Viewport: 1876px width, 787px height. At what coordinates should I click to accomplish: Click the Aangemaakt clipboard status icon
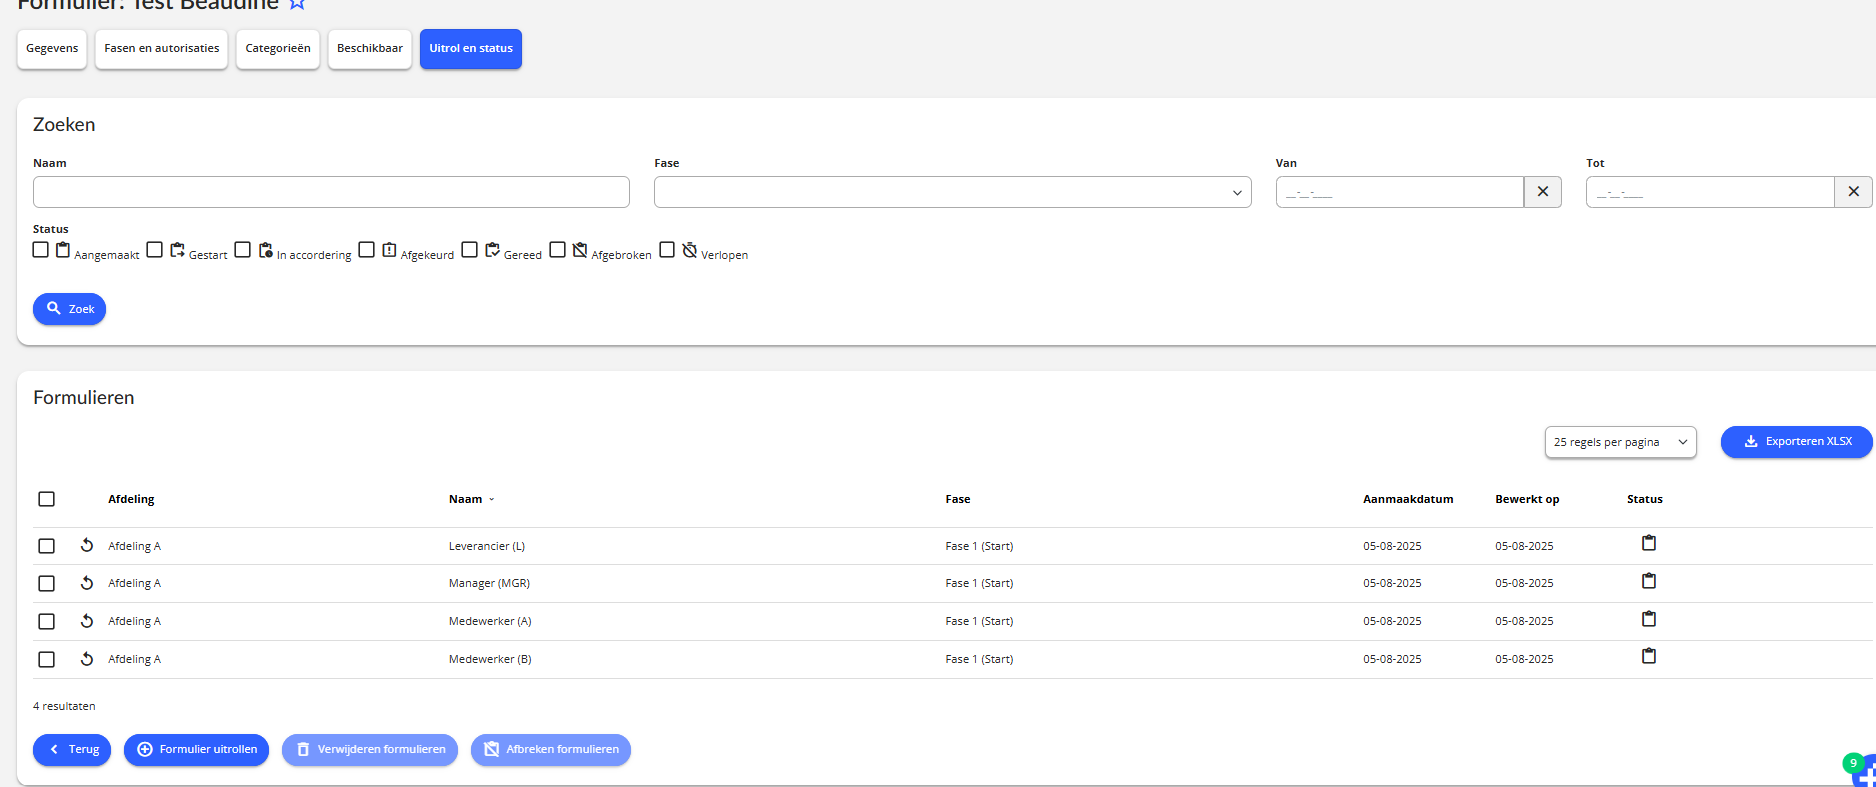tap(63, 250)
